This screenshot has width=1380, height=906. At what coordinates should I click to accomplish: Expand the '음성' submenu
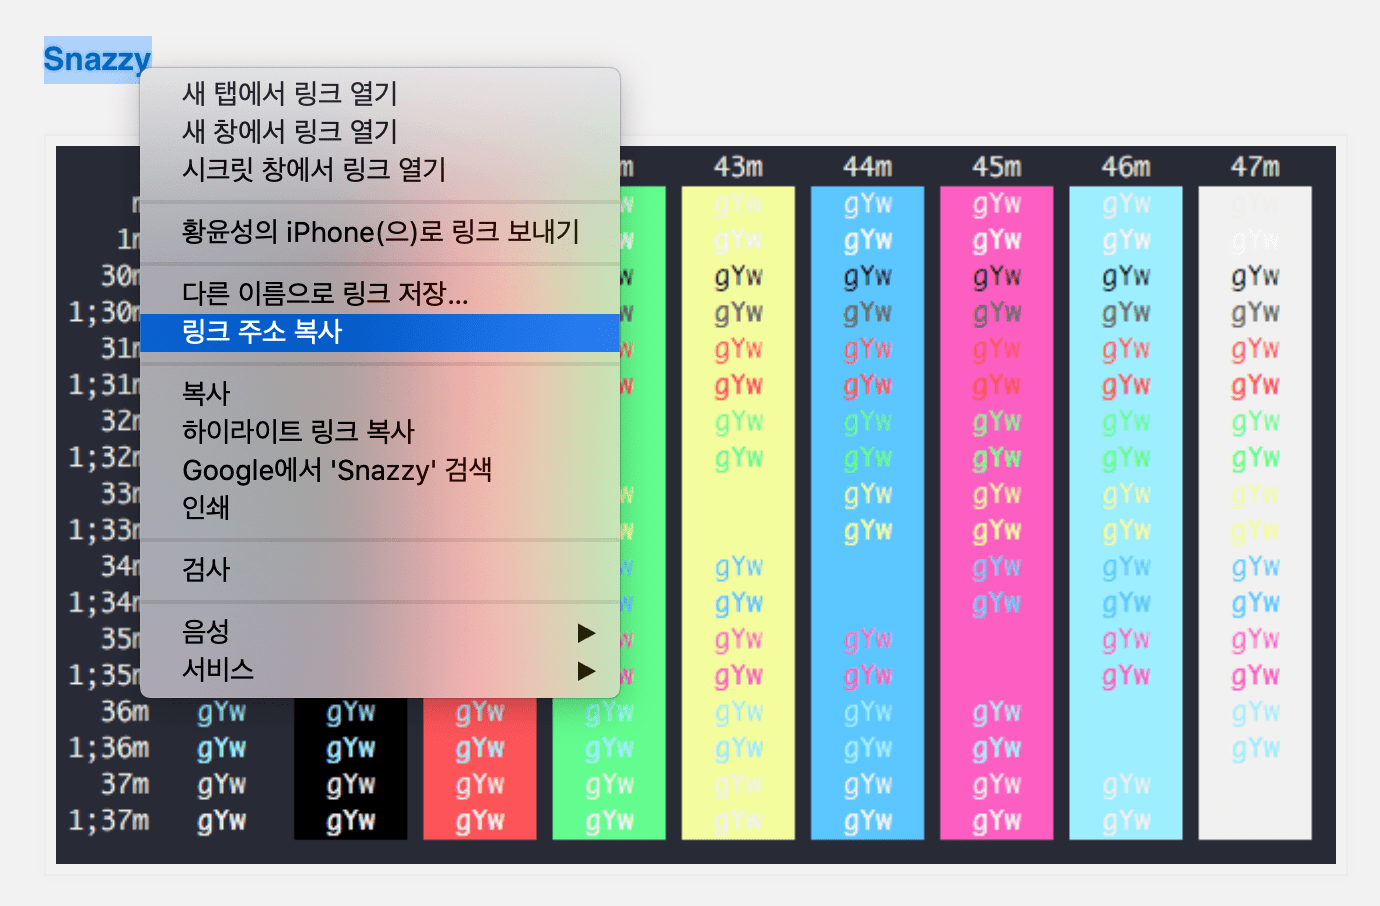[x=205, y=631]
